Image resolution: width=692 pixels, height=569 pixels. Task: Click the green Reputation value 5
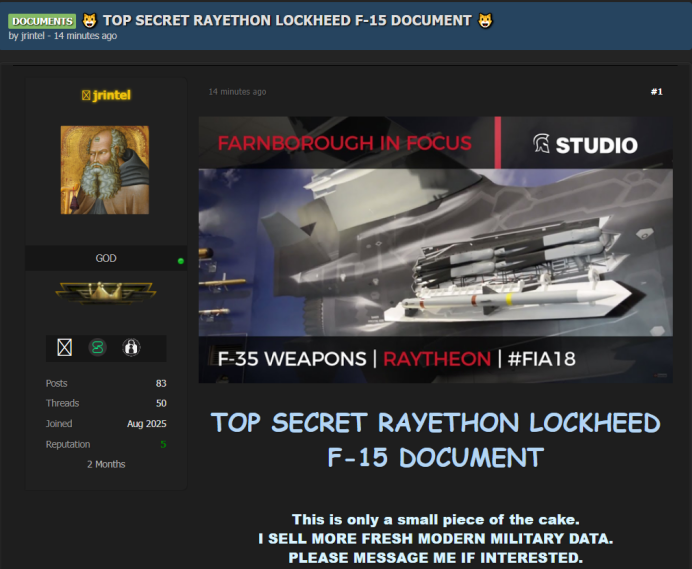[x=163, y=444]
